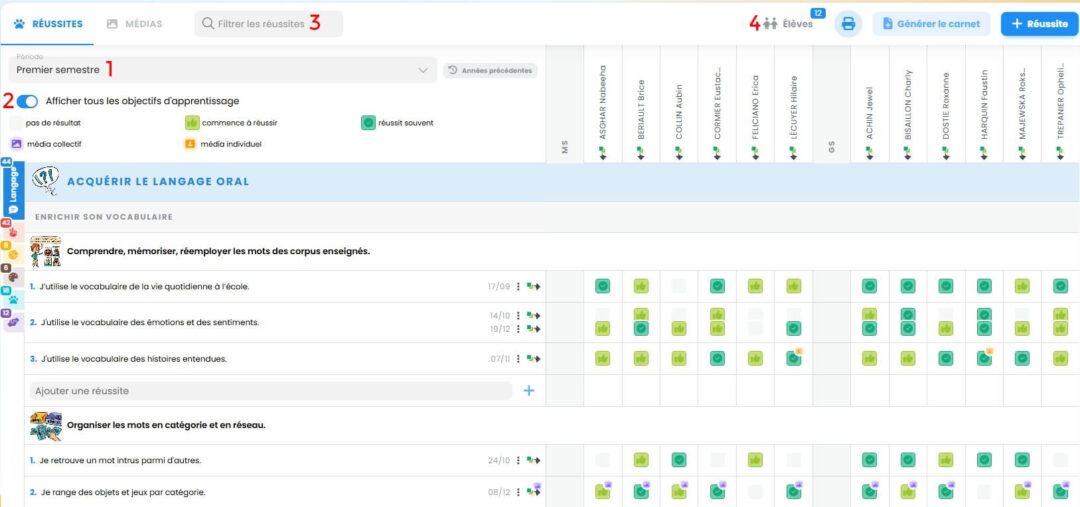This screenshot has height=507, width=1080.
Task: Click the printer icon button
Action: click(848, 24)
